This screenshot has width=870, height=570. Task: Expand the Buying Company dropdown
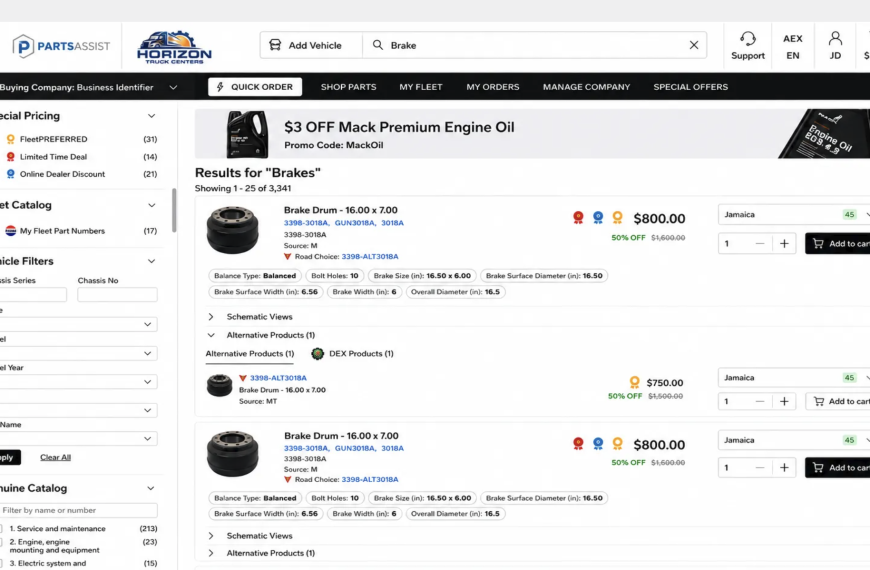(173, 87)
